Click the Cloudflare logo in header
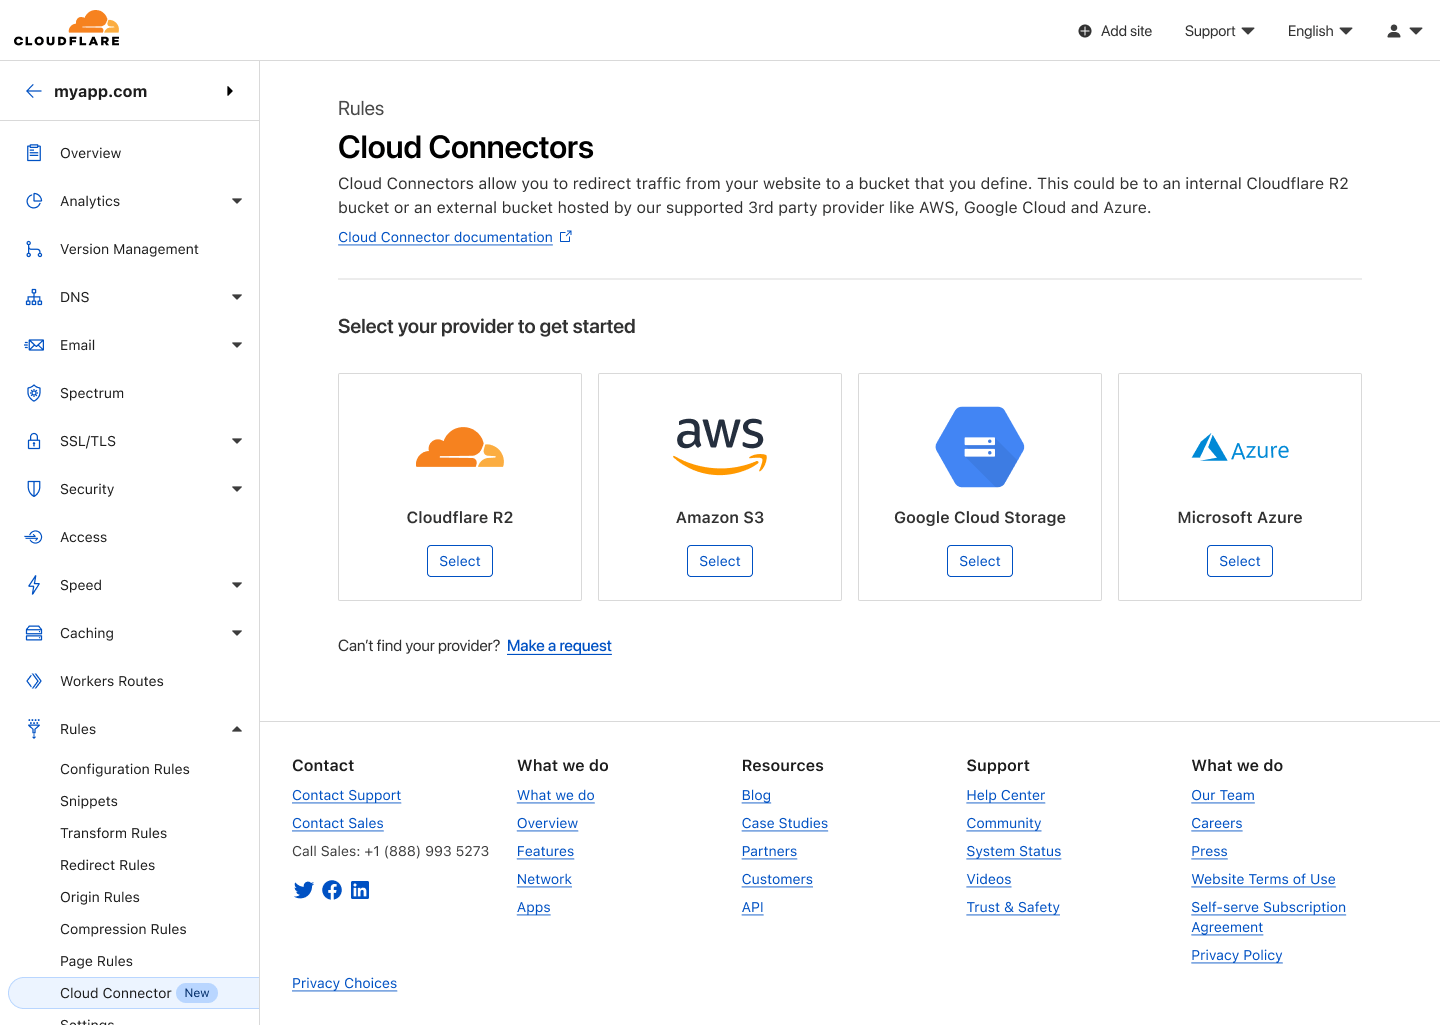 click(x=67, y=29)
